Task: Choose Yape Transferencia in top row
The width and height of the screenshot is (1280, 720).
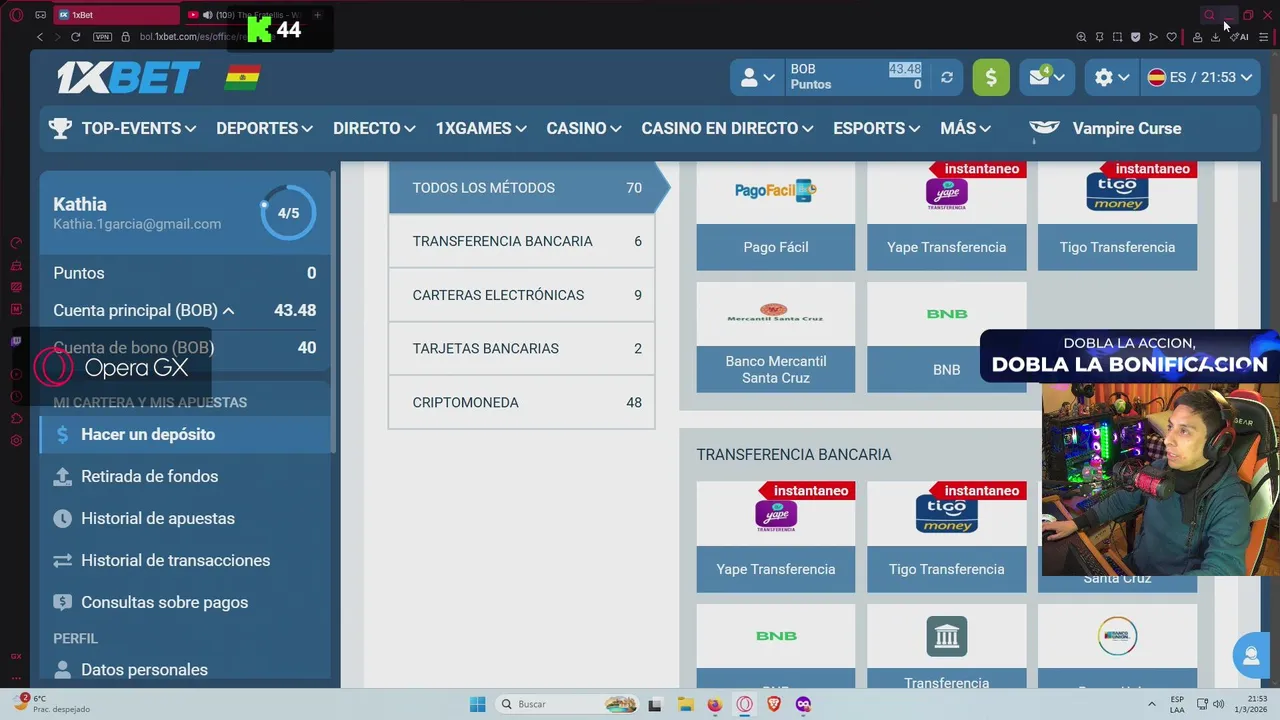Action: [946, 215]
